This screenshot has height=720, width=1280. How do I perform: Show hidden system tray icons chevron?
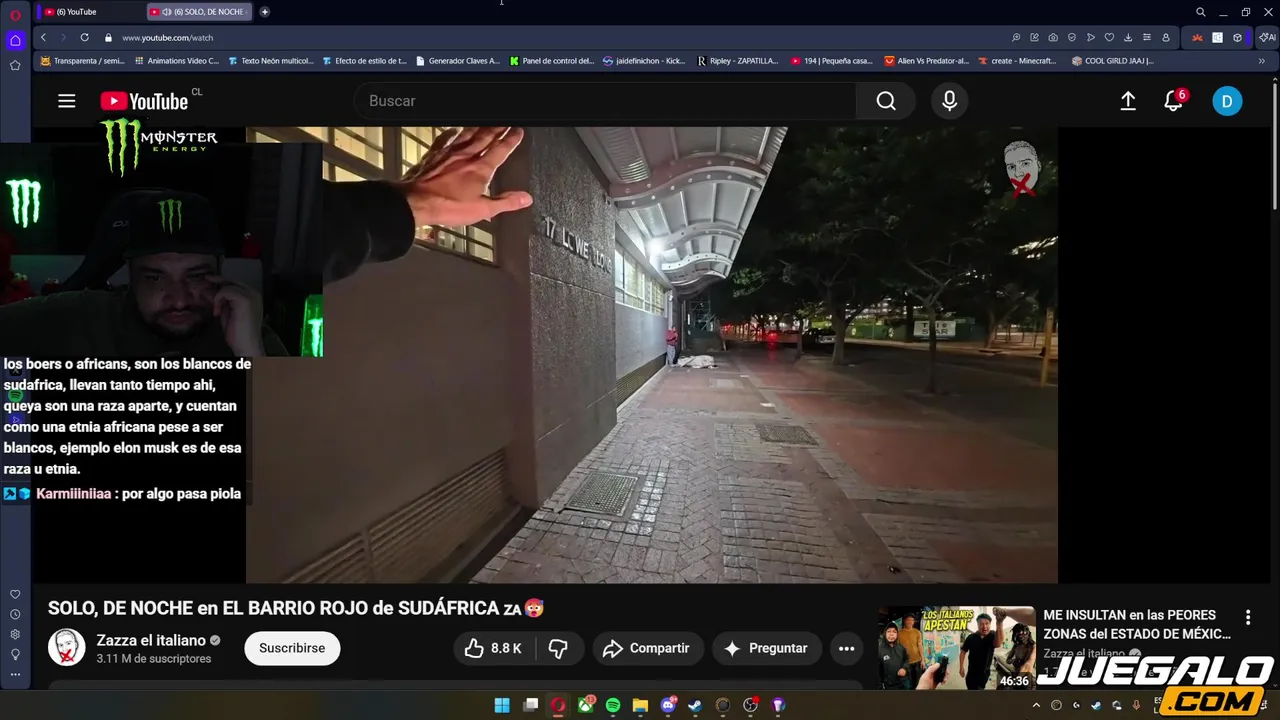point(1037,705)
